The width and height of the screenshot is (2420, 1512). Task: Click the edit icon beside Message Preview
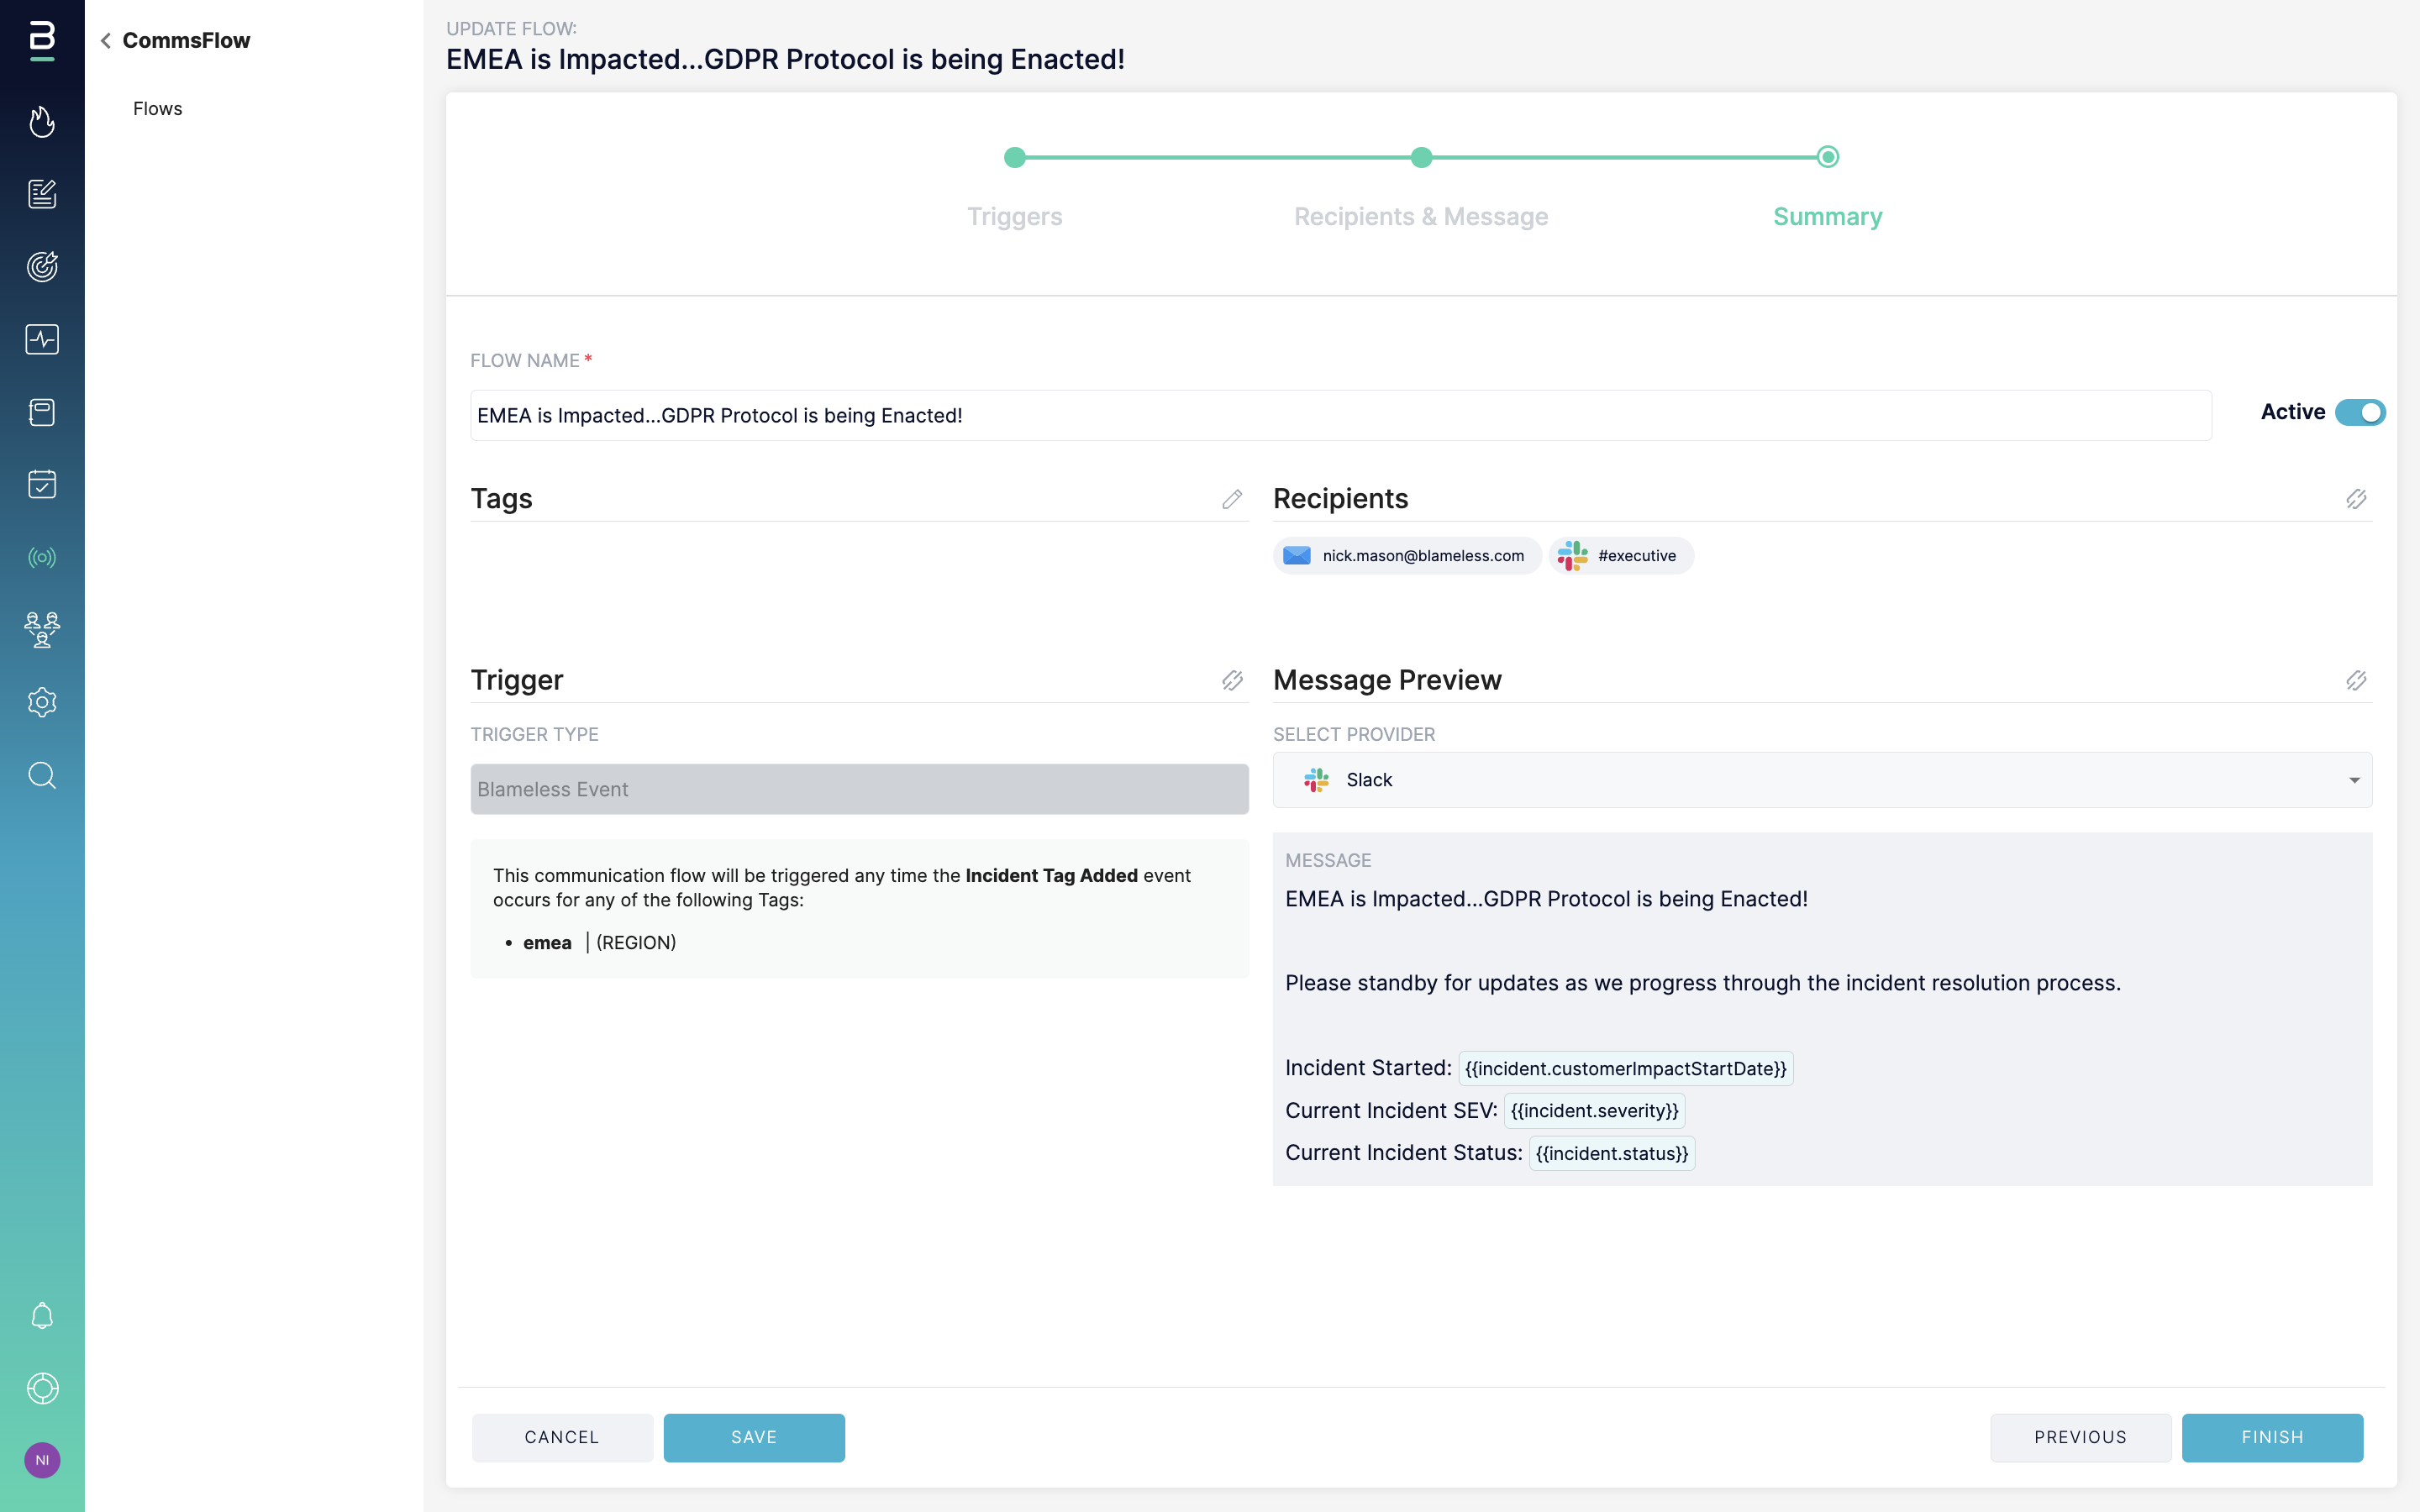pos(2356,681)
